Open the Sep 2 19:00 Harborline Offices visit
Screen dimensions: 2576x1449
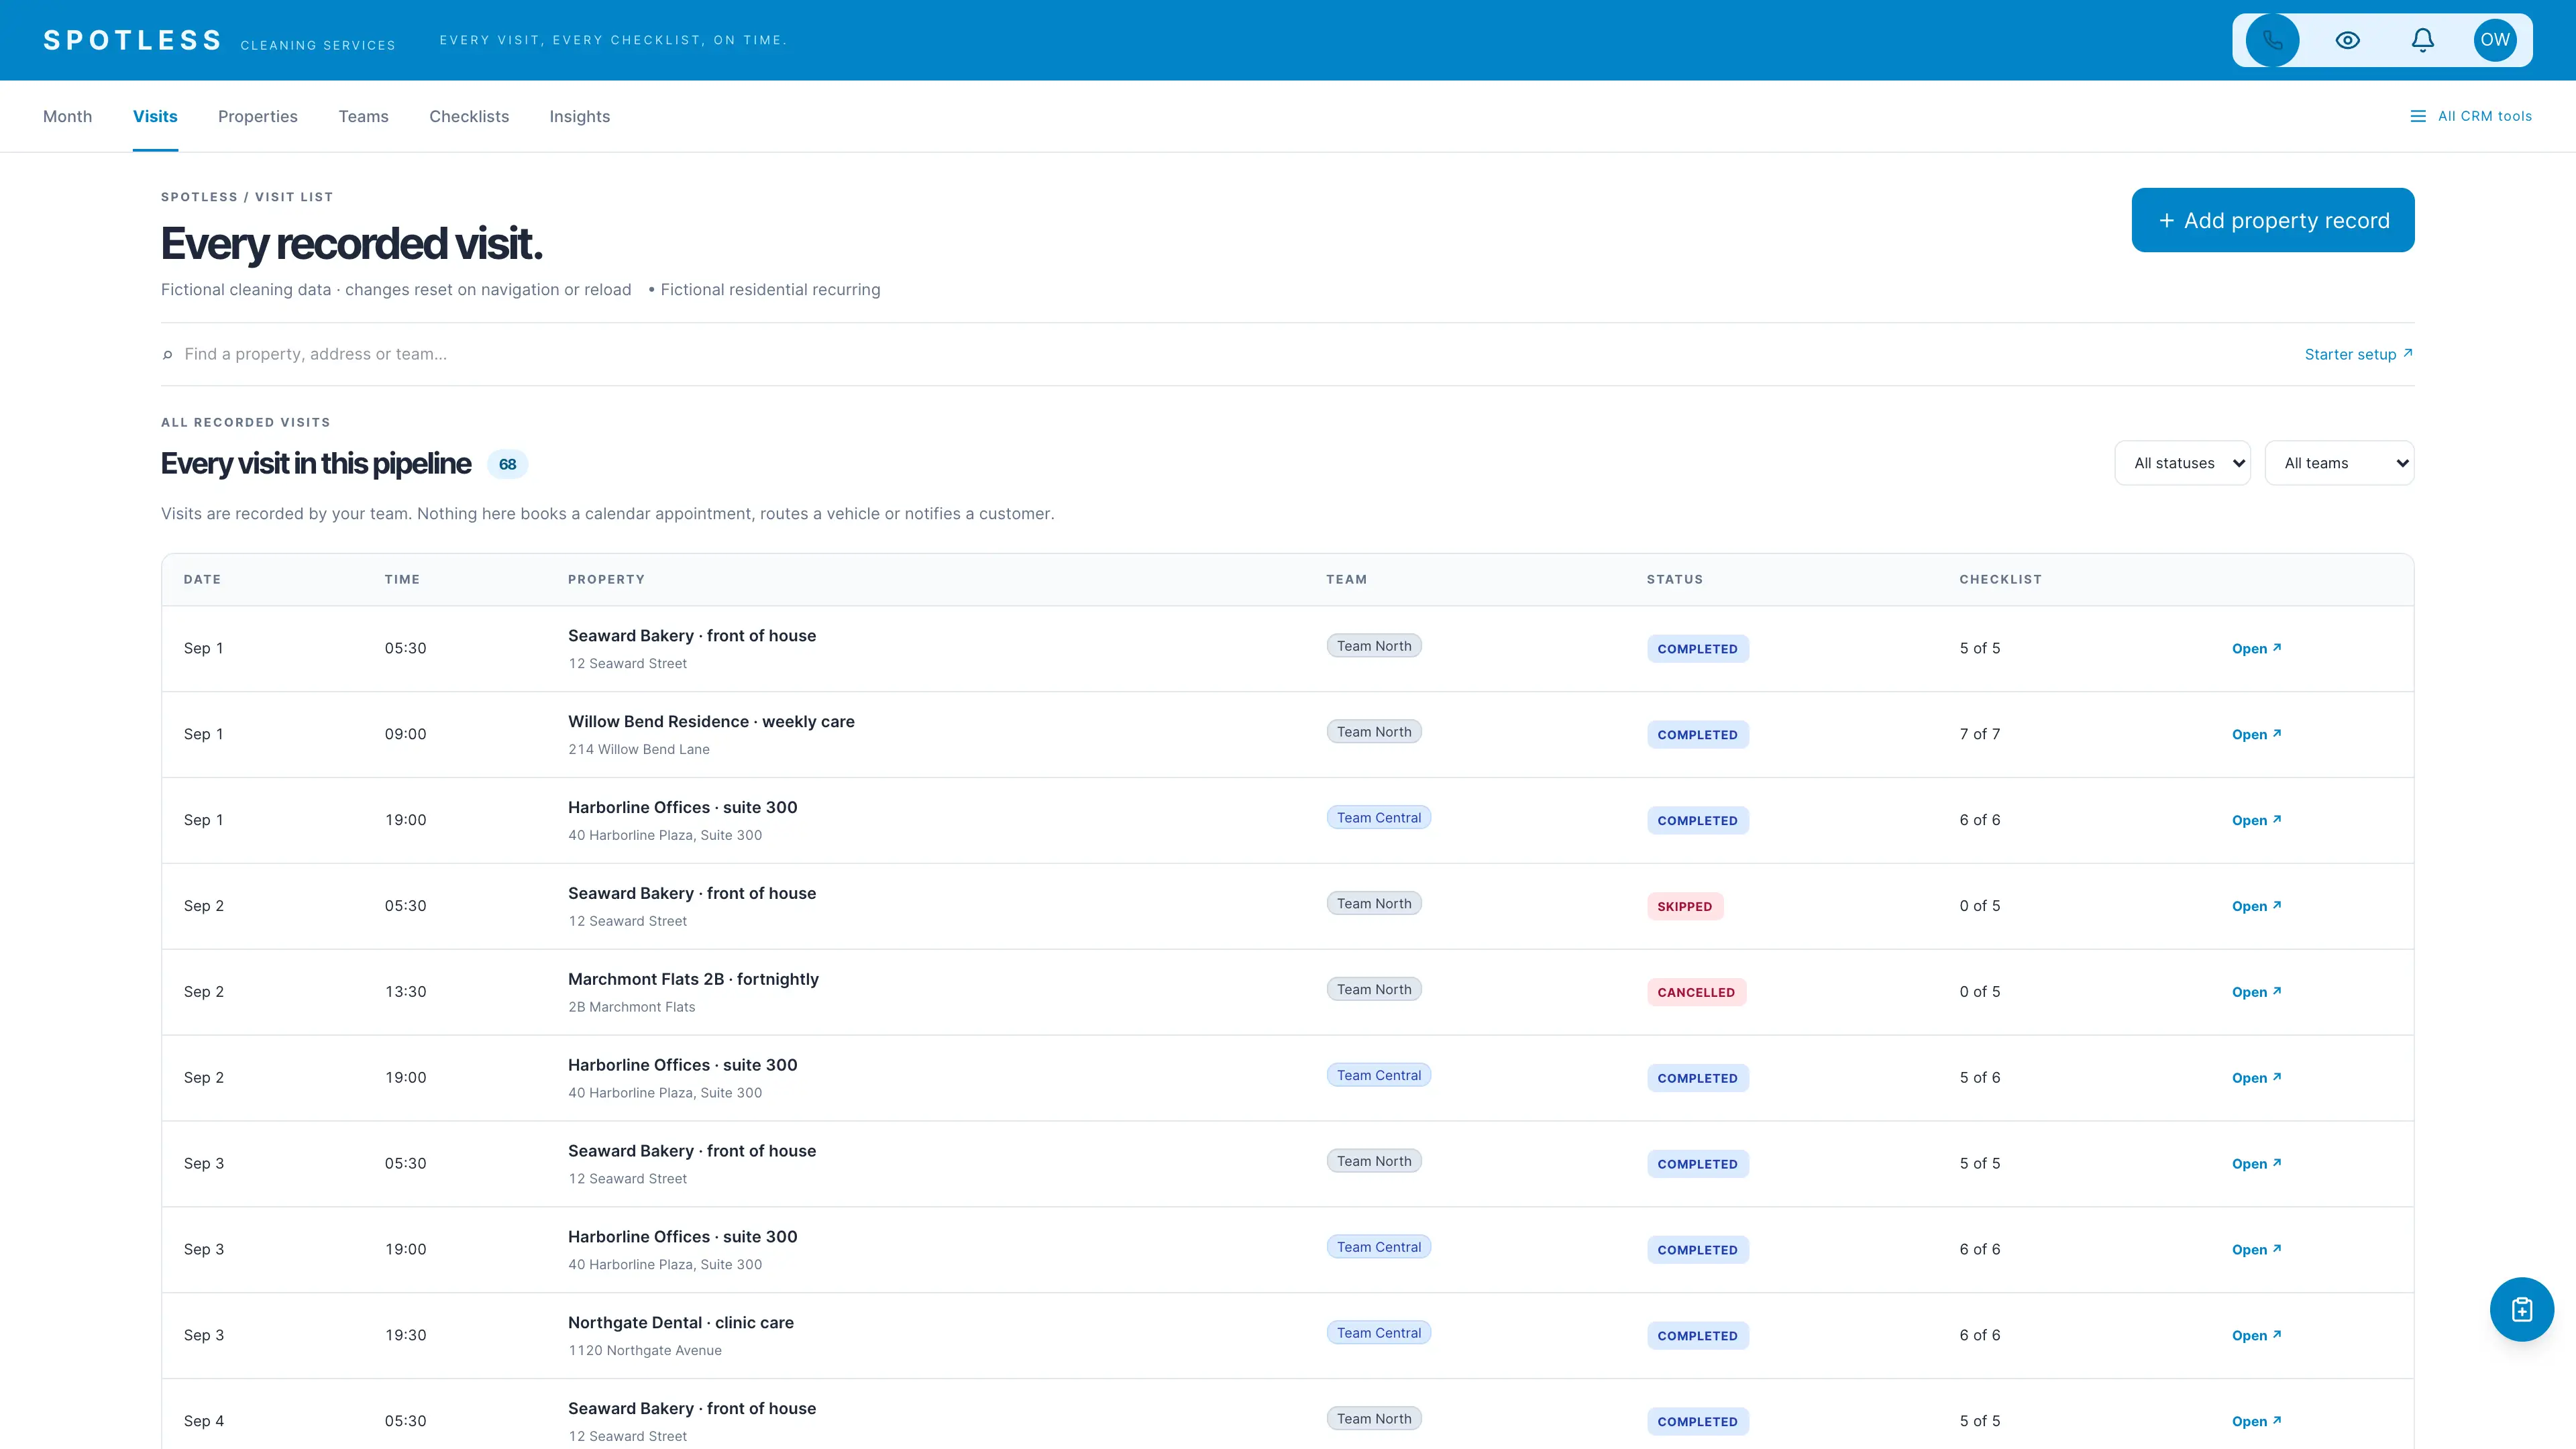click(2256, 1078)
